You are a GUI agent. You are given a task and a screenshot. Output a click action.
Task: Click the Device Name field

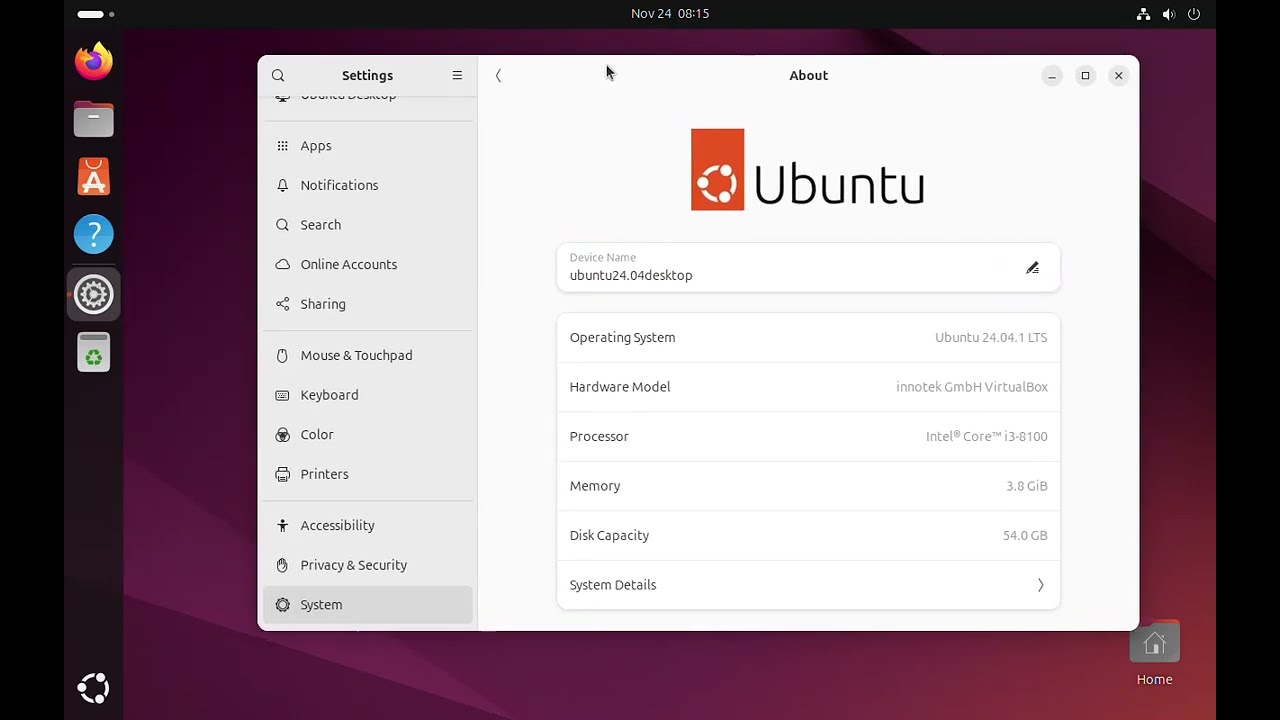click(x=808, y=267)
